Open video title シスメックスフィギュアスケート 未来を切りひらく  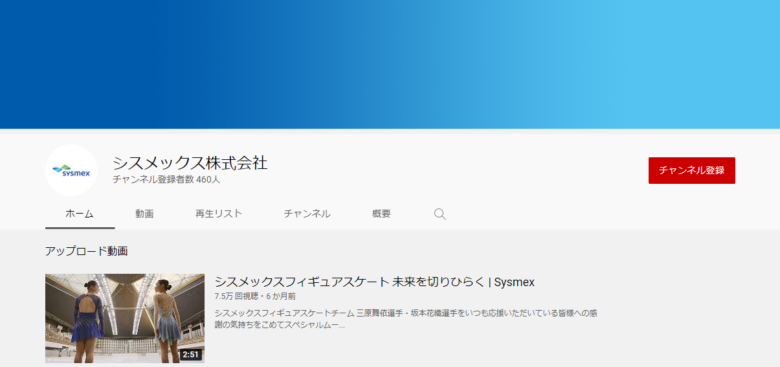[375, 282]
